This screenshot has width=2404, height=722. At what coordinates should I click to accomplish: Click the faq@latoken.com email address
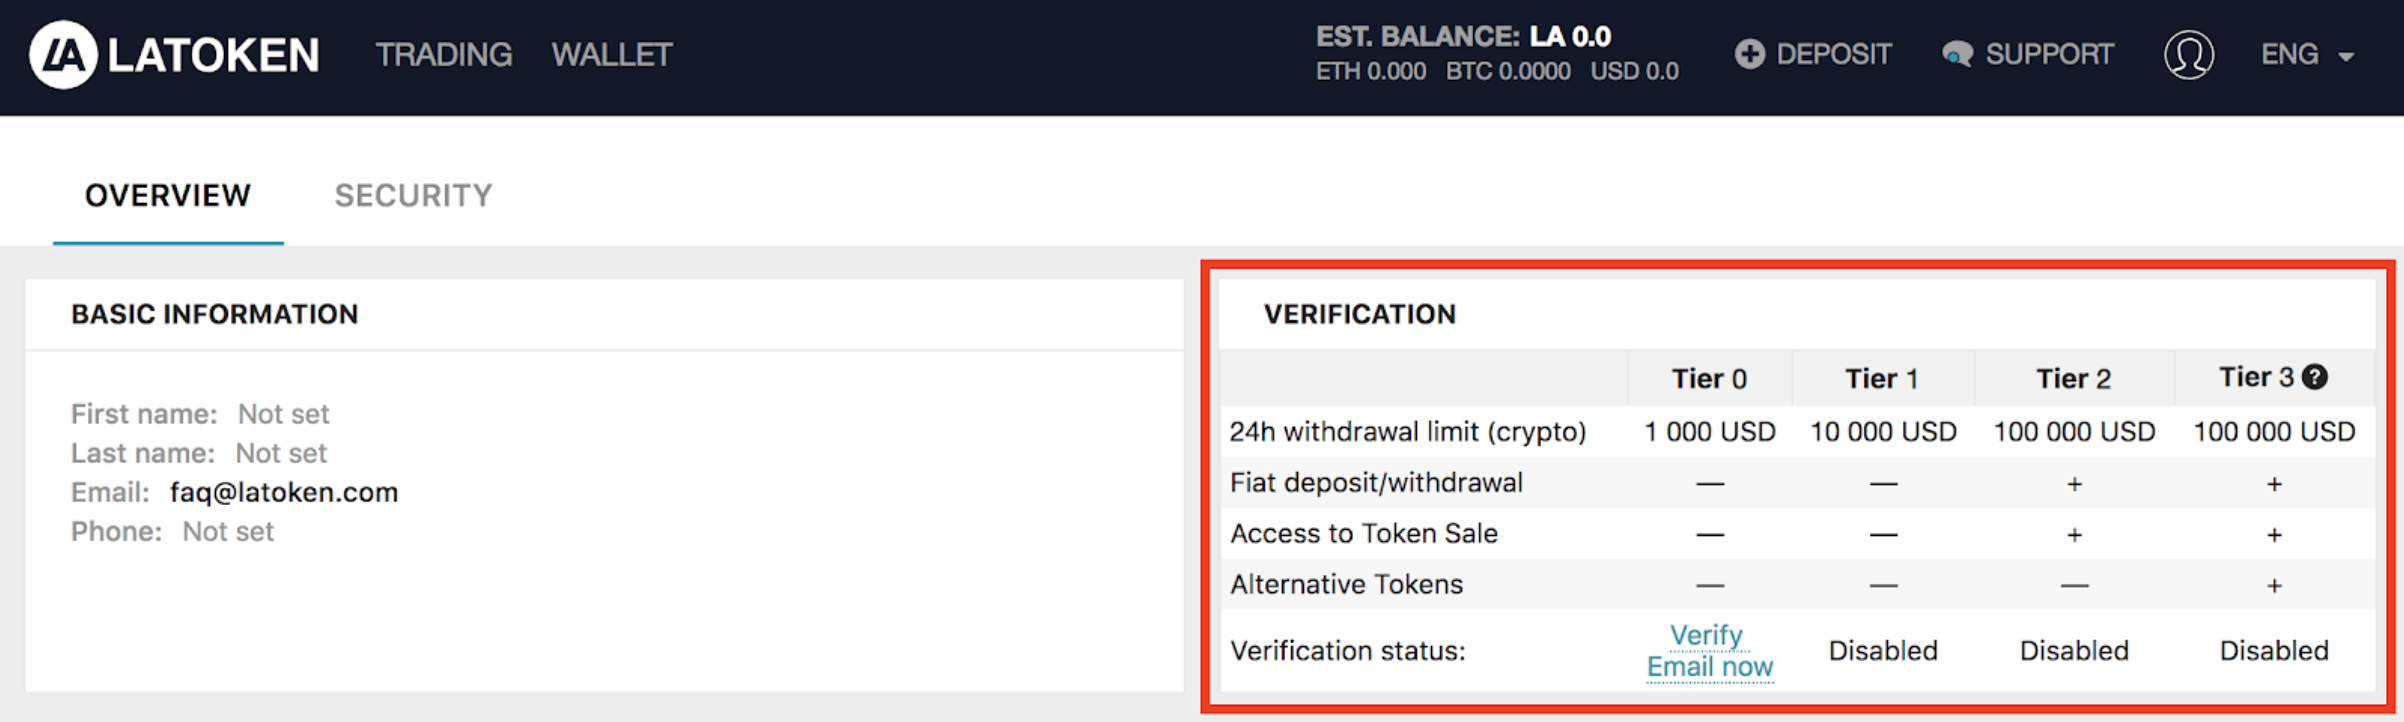coord(284,492)
